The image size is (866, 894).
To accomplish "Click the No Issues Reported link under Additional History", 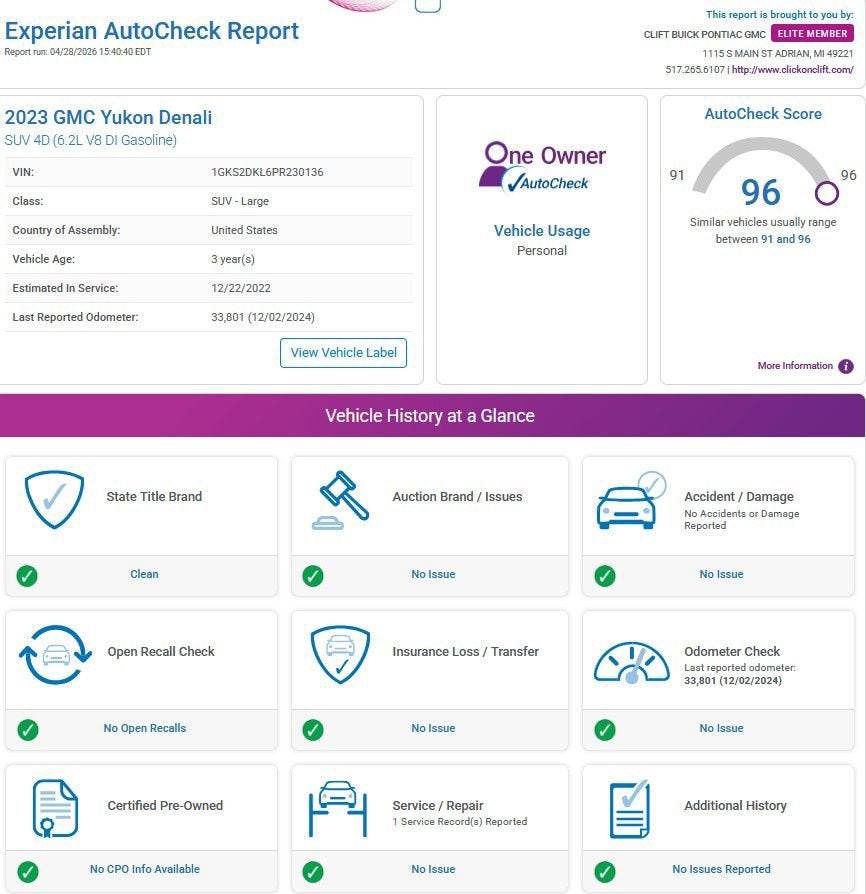I will pos(721,870).
